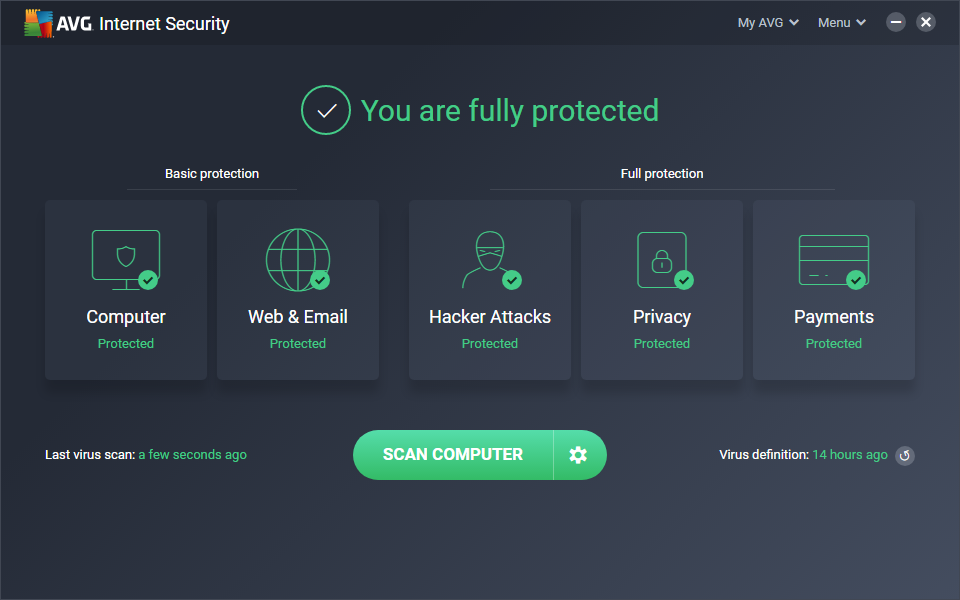Click Protected status under Payments
960x600 pixels.
(834, 343)
